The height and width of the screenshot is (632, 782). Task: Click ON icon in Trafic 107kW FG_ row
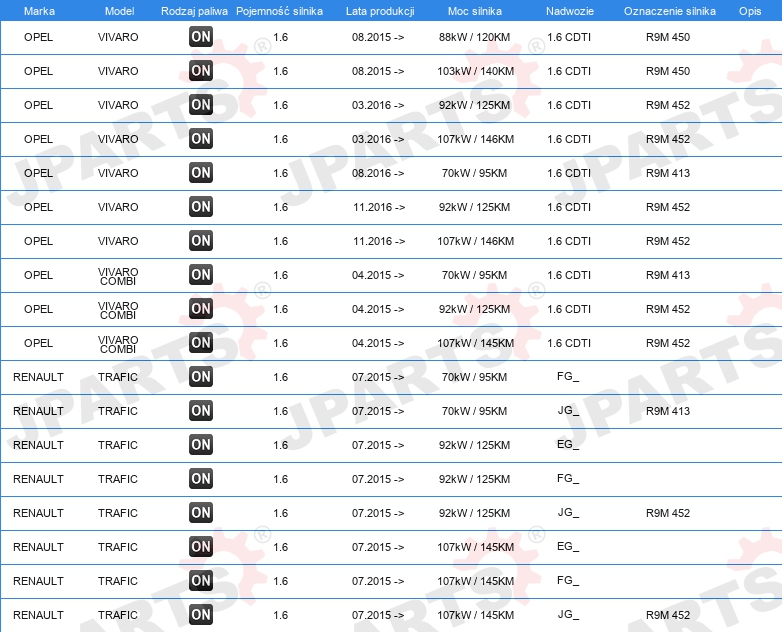pos(201,581)
